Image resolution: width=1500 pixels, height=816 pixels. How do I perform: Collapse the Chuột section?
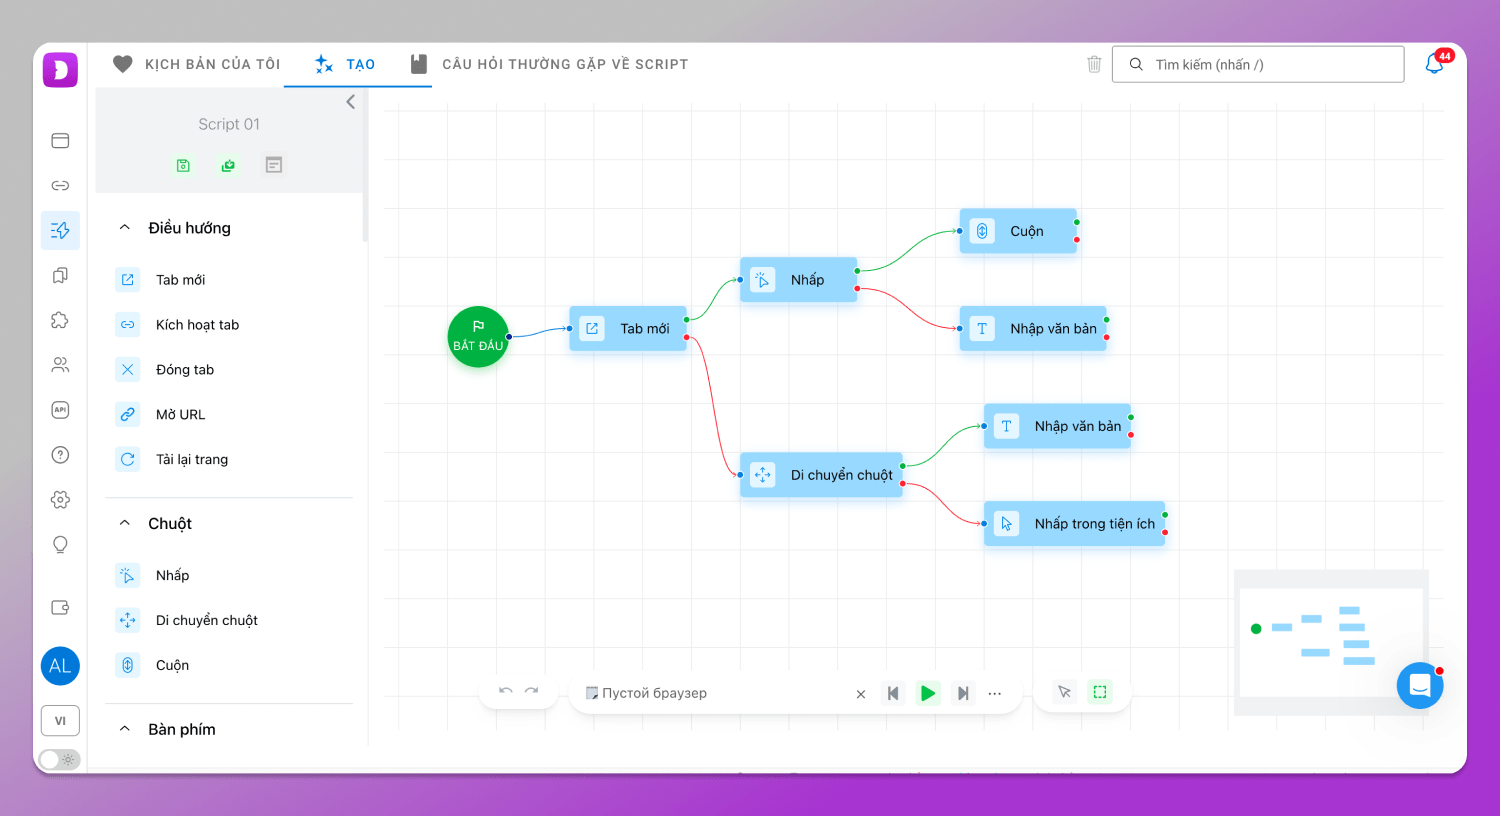tap(125, 523)
